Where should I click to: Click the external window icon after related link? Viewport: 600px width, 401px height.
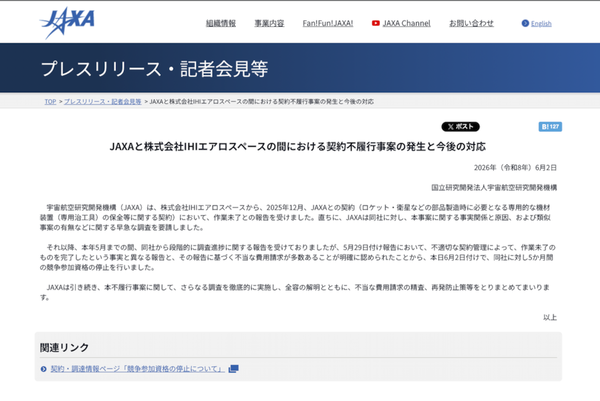pyautogui.click(x=233, y=369)
